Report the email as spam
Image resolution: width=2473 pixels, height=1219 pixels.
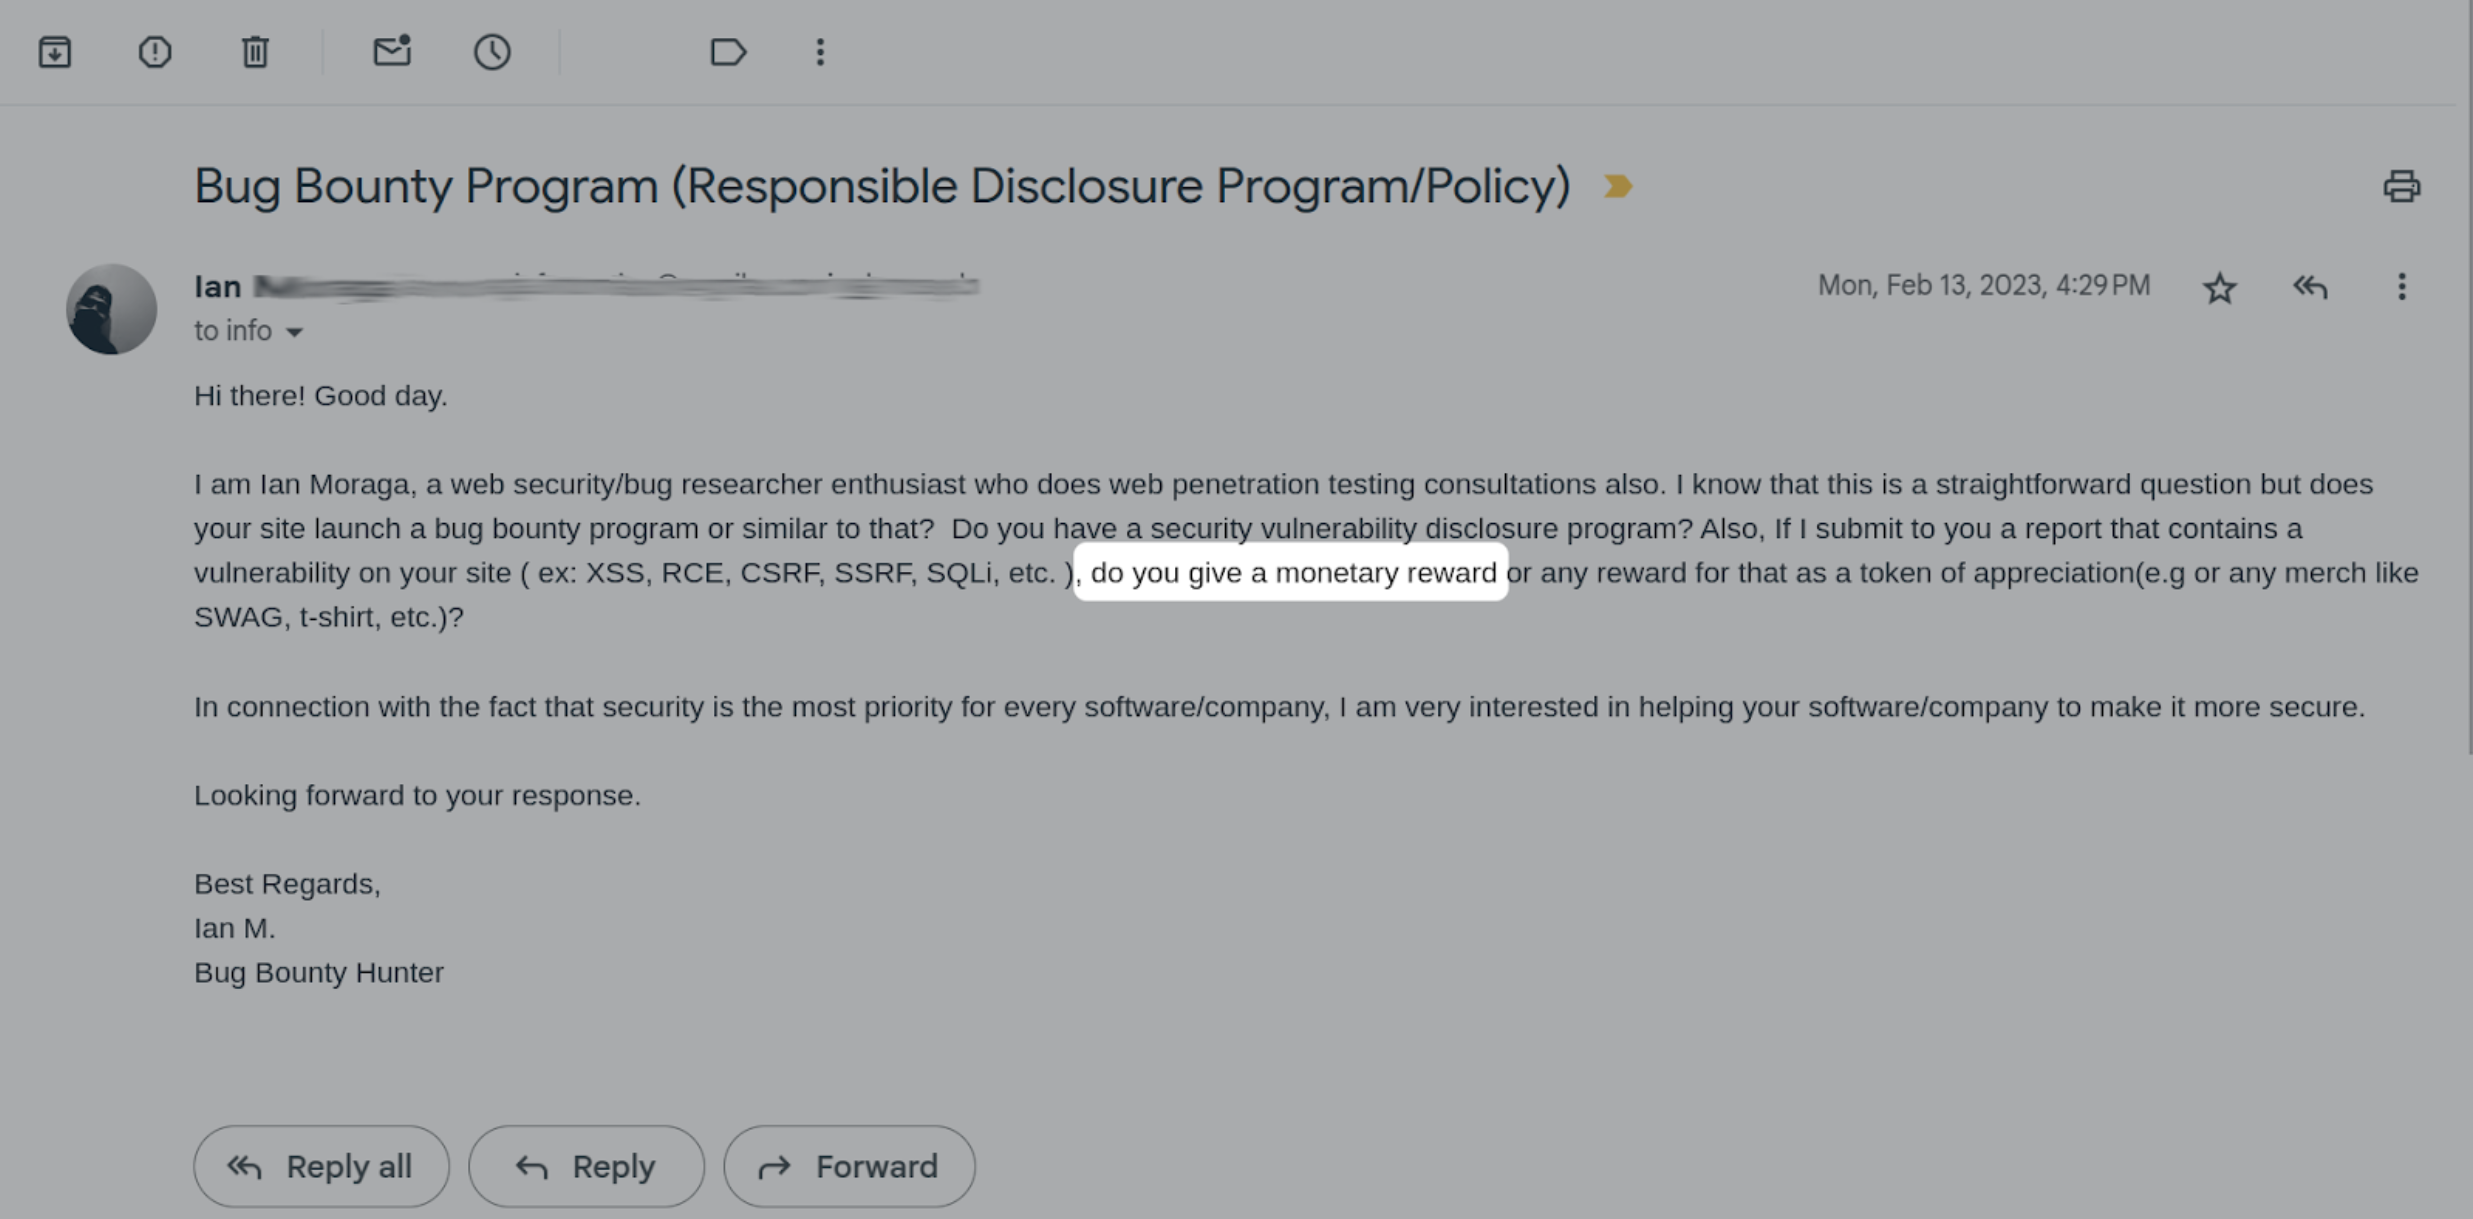(x=155, y=51)
